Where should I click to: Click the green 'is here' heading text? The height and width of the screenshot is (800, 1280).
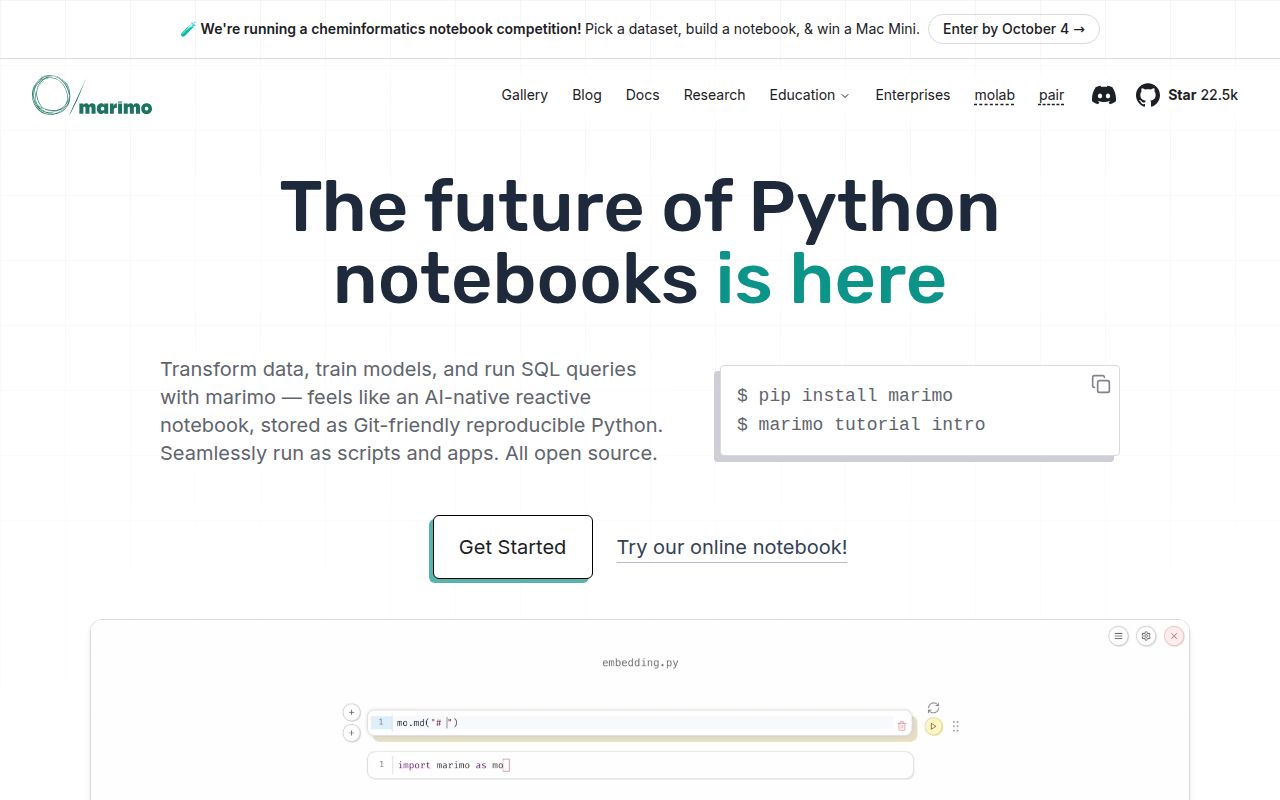831,279
